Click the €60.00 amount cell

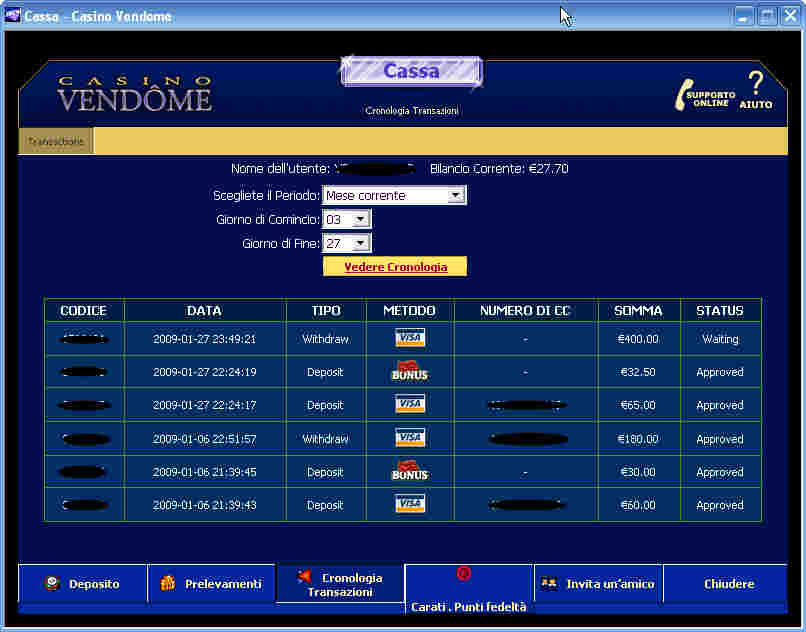[638, 505]
